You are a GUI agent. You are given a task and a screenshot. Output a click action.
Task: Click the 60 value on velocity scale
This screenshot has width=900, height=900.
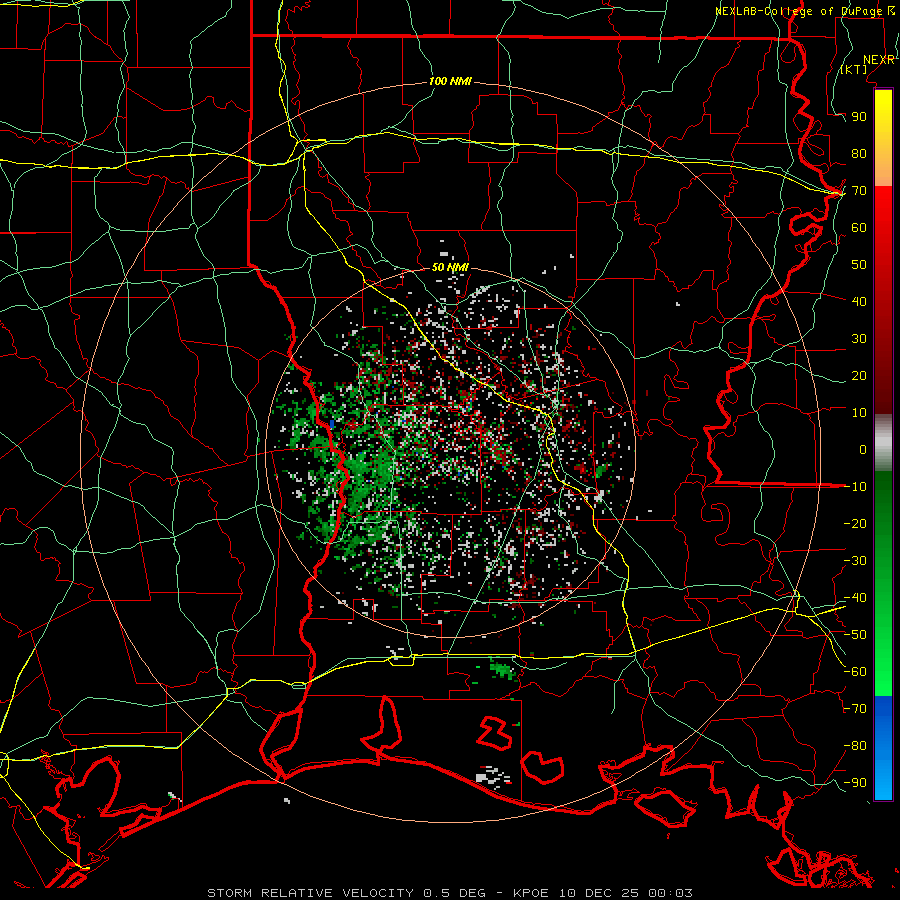click(x=859, y=228)
